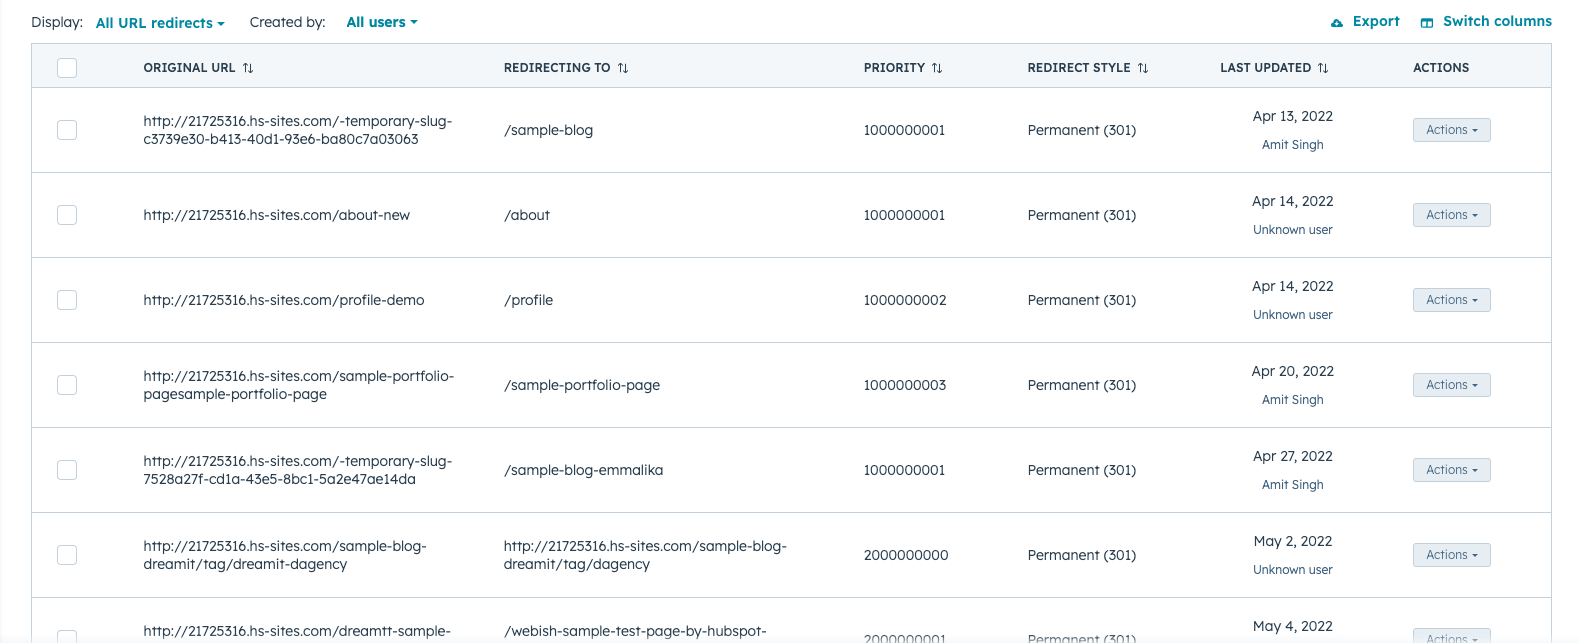Click the Apr 13, 2022 date
The width and height of the screenshot is (1579, 643).
coord(1293,116)
